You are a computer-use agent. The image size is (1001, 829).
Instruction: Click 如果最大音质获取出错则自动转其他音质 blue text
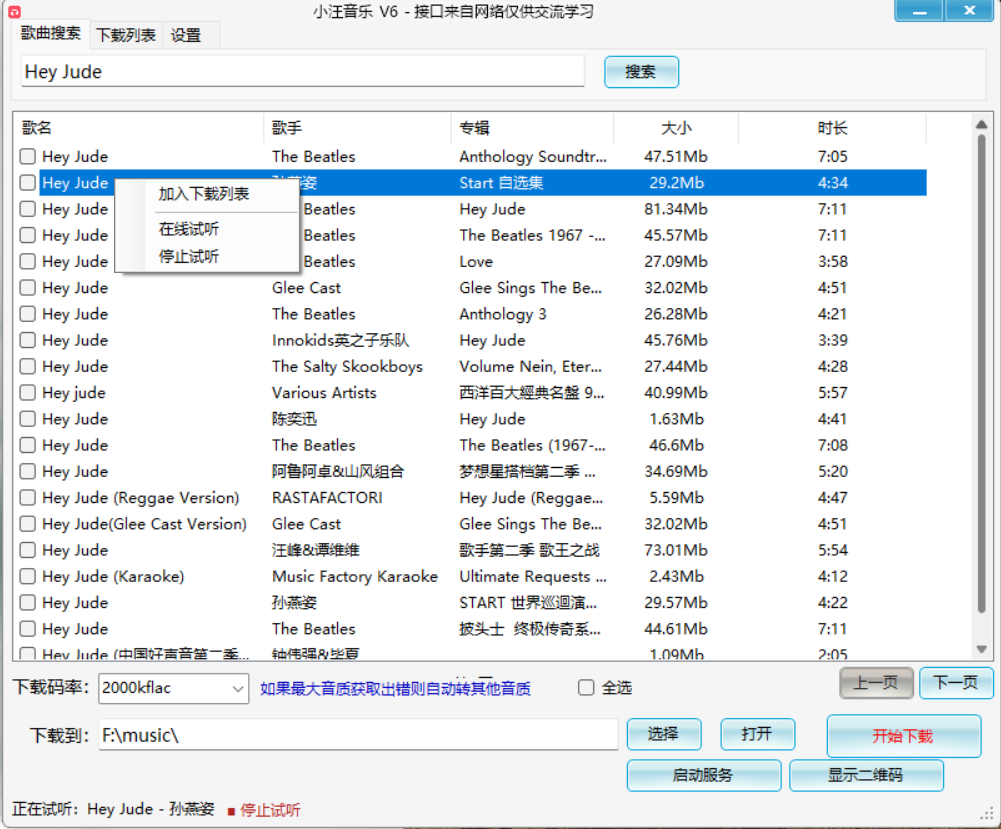point(395,689)
